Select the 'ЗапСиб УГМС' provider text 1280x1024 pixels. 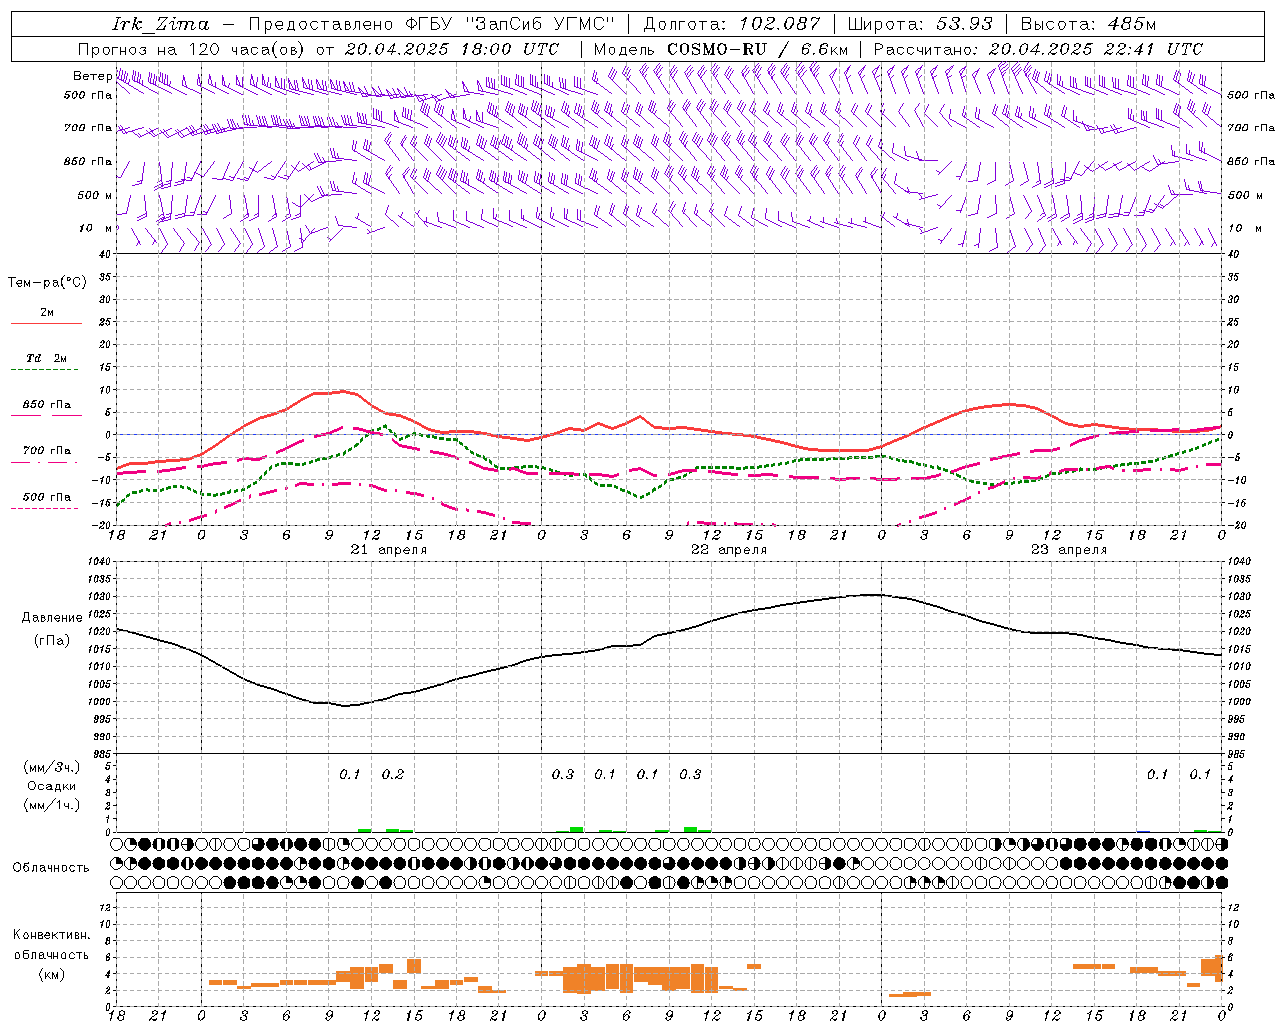[x=540, y=24]
